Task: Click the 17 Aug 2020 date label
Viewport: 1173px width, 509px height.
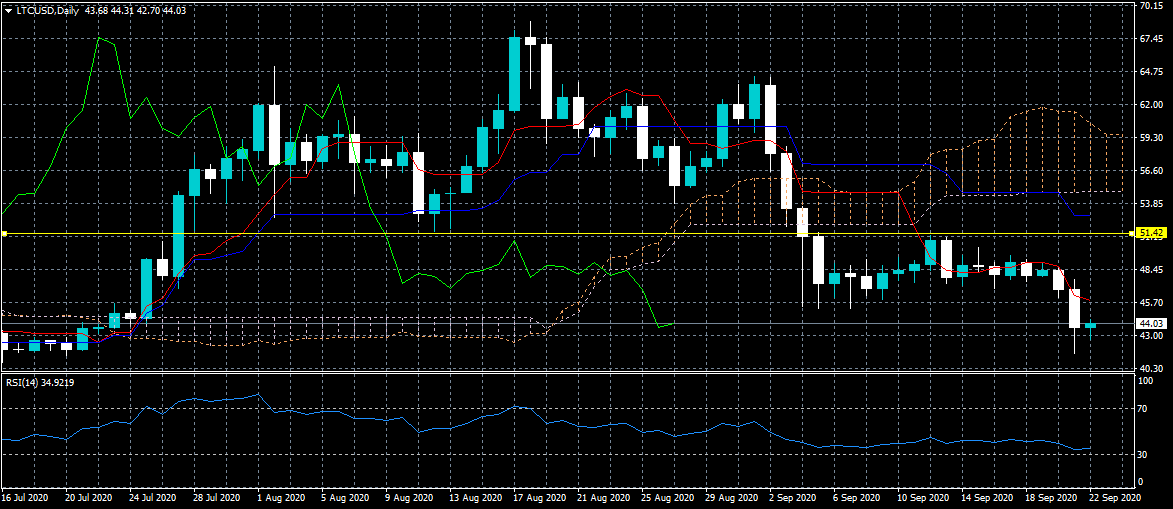Action: pyautogui.click(x=539, y=498)
